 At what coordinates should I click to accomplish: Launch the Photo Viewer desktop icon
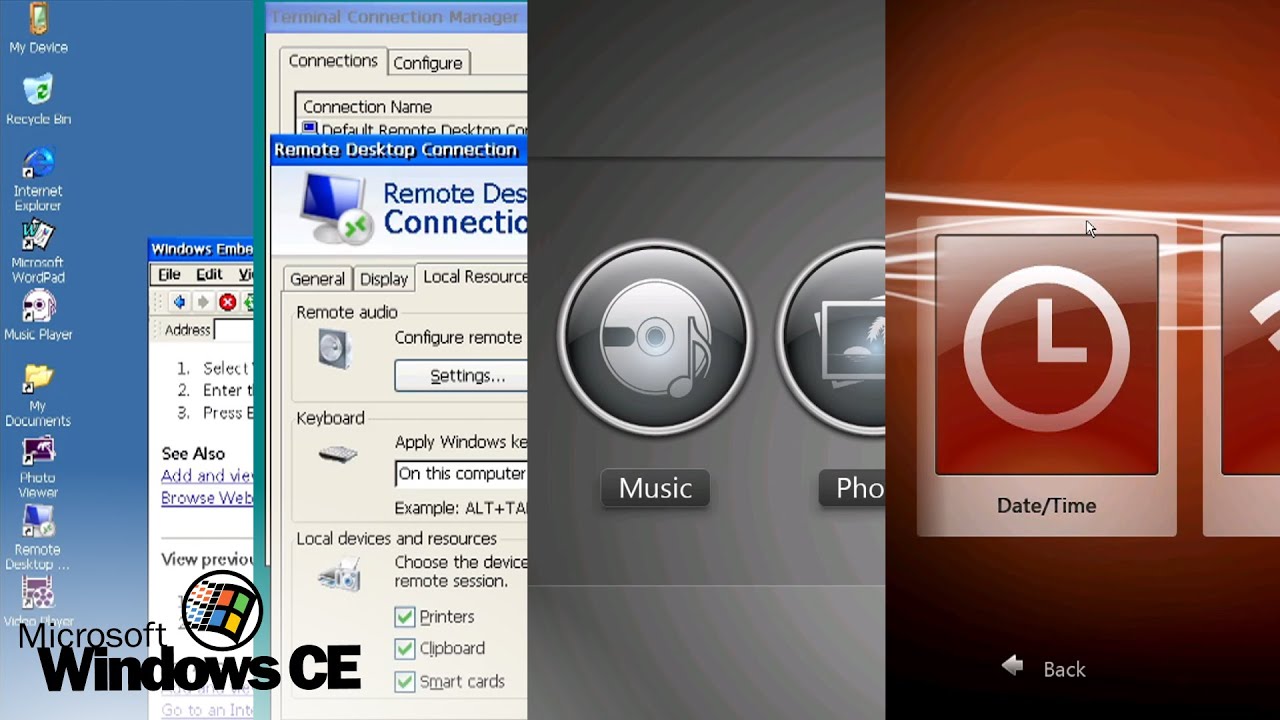[x=38, y=468]
